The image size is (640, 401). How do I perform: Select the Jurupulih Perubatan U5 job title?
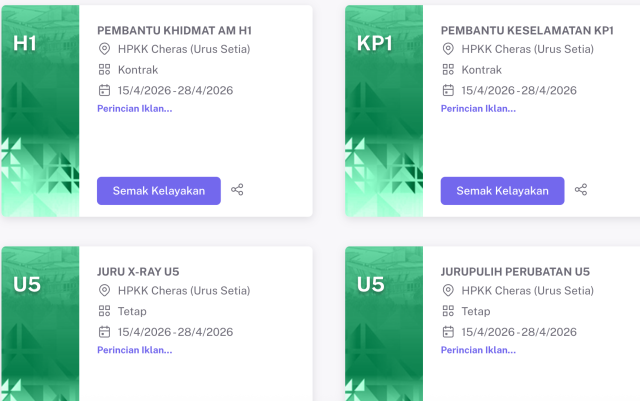click(x=515, y=271)
